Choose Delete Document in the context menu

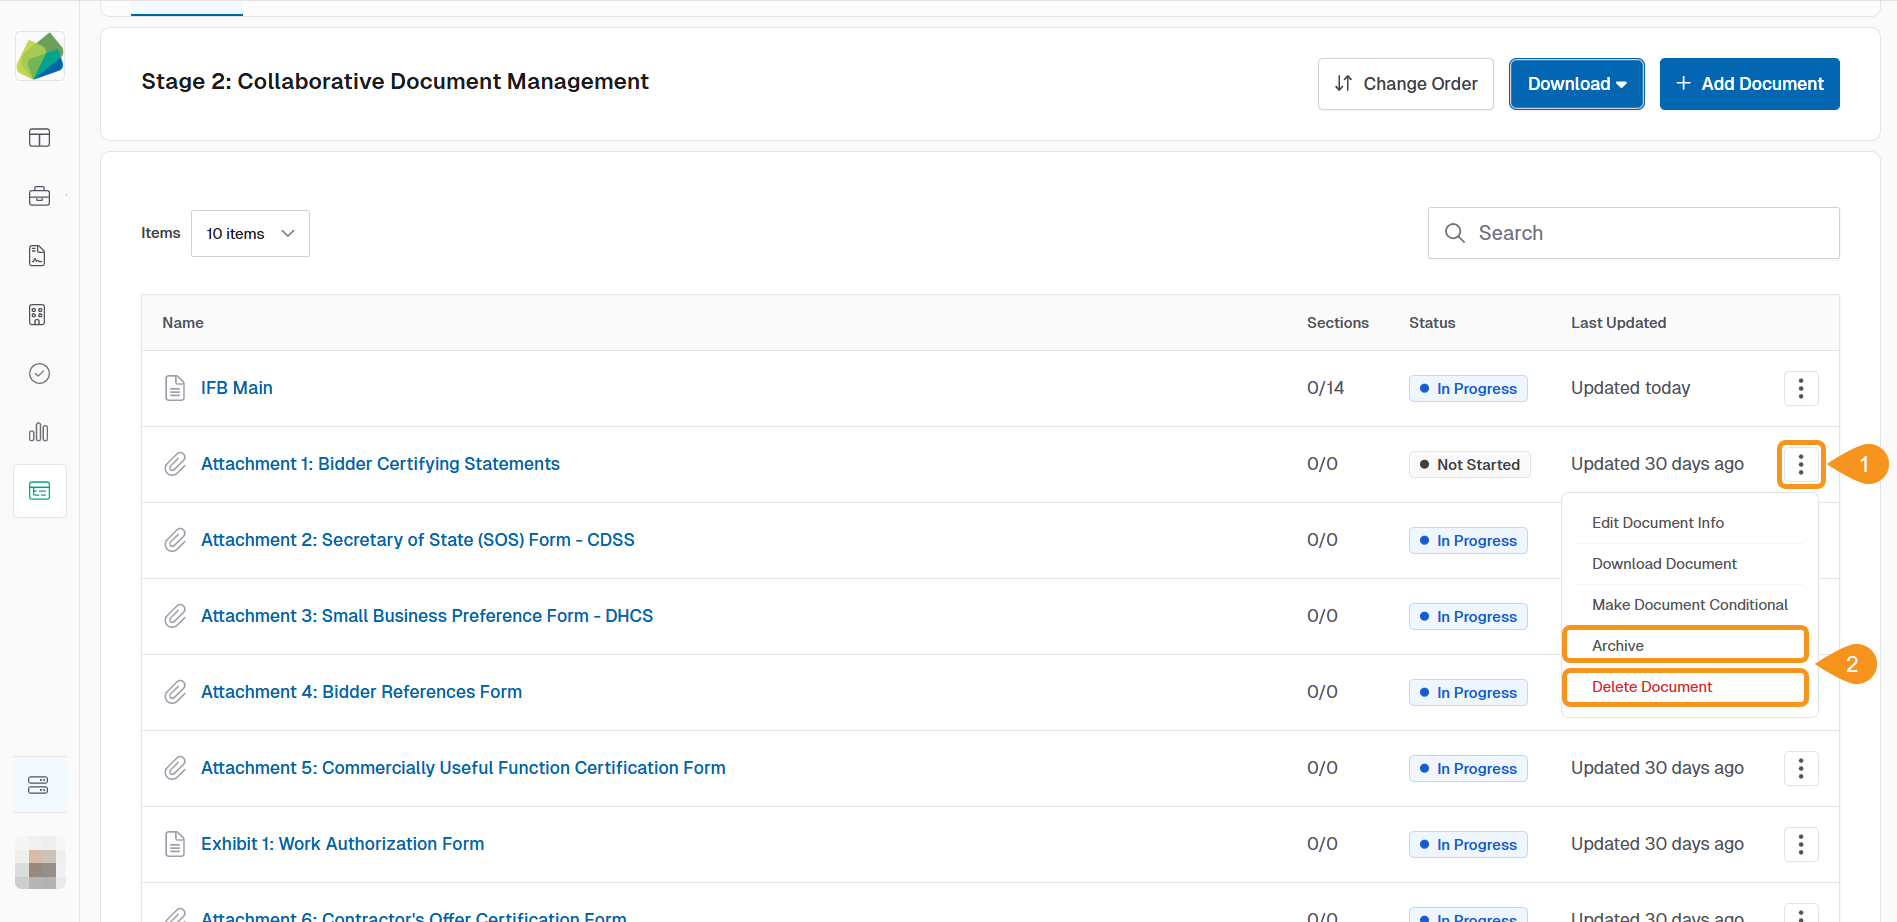(x=1685, y=687)
